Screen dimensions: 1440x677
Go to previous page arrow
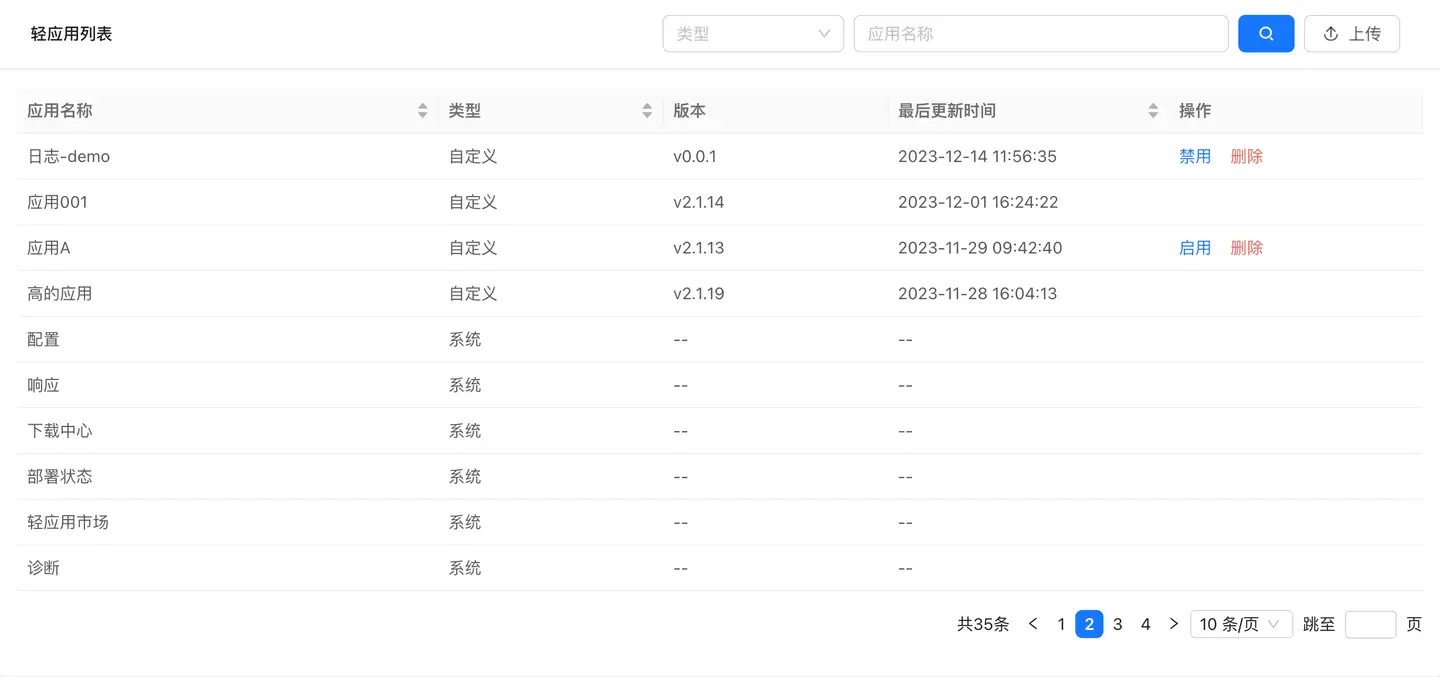click(1033, 624)
